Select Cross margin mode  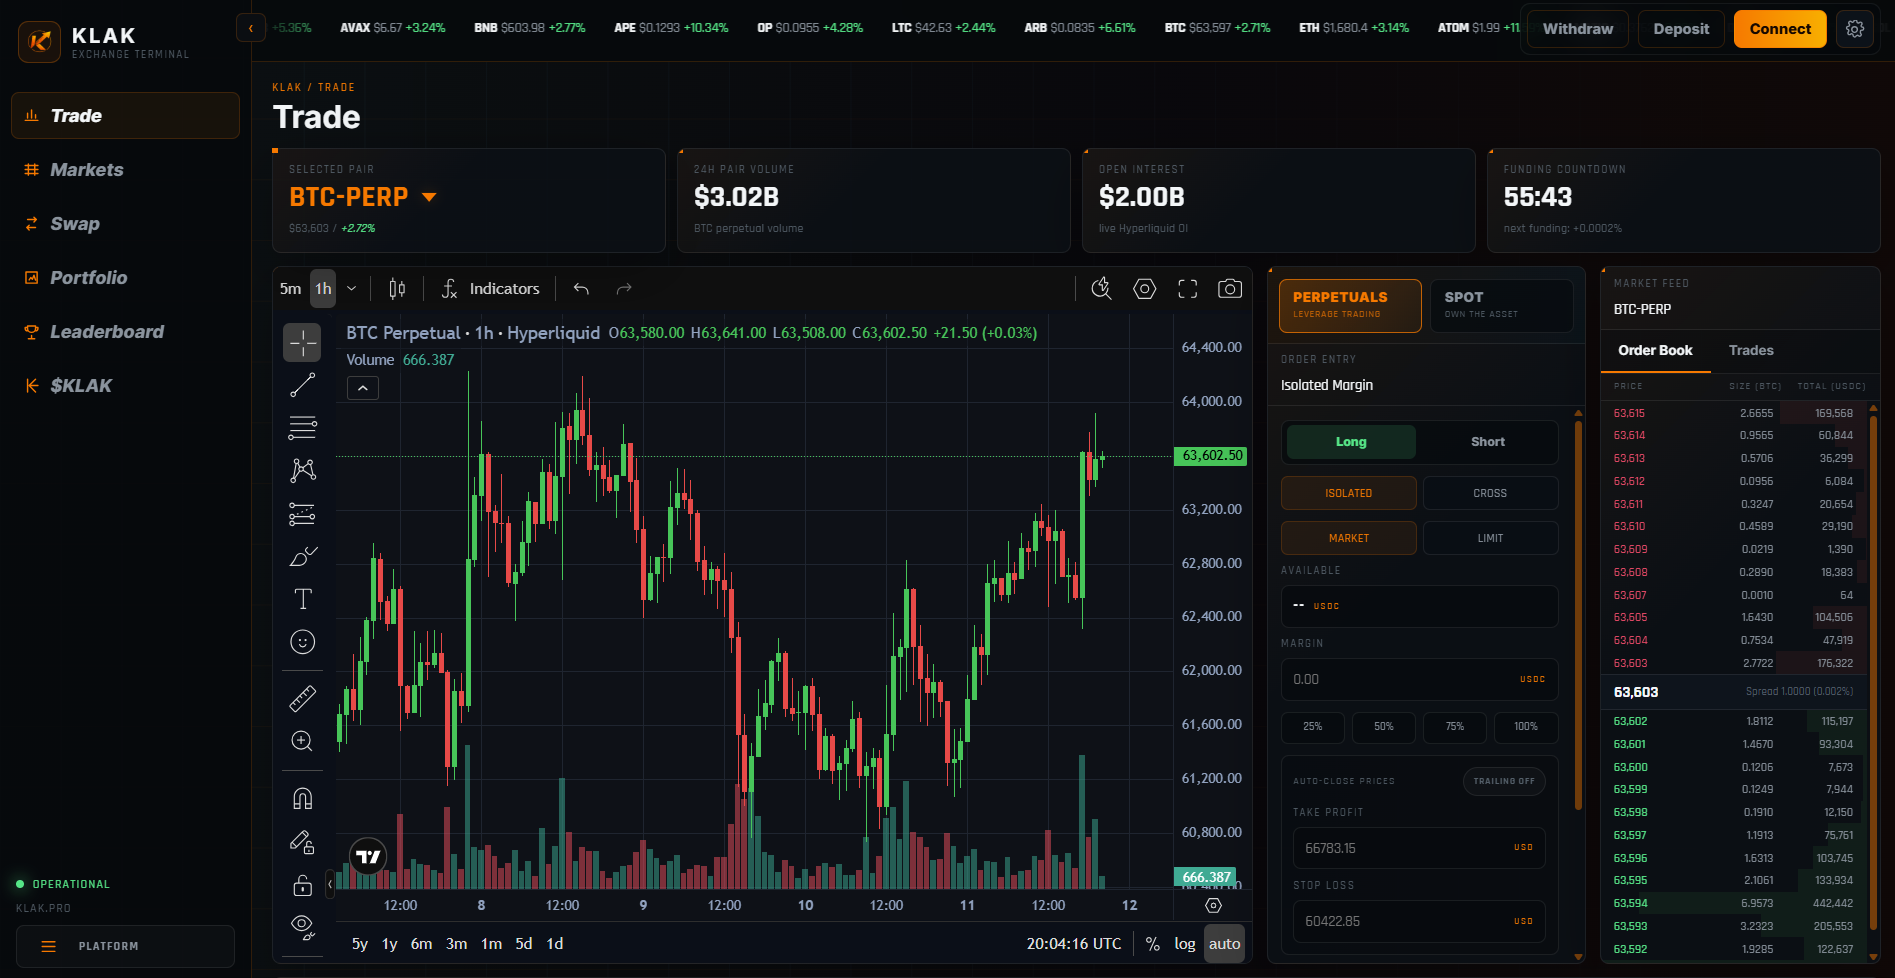click(x=1490, y=493)
